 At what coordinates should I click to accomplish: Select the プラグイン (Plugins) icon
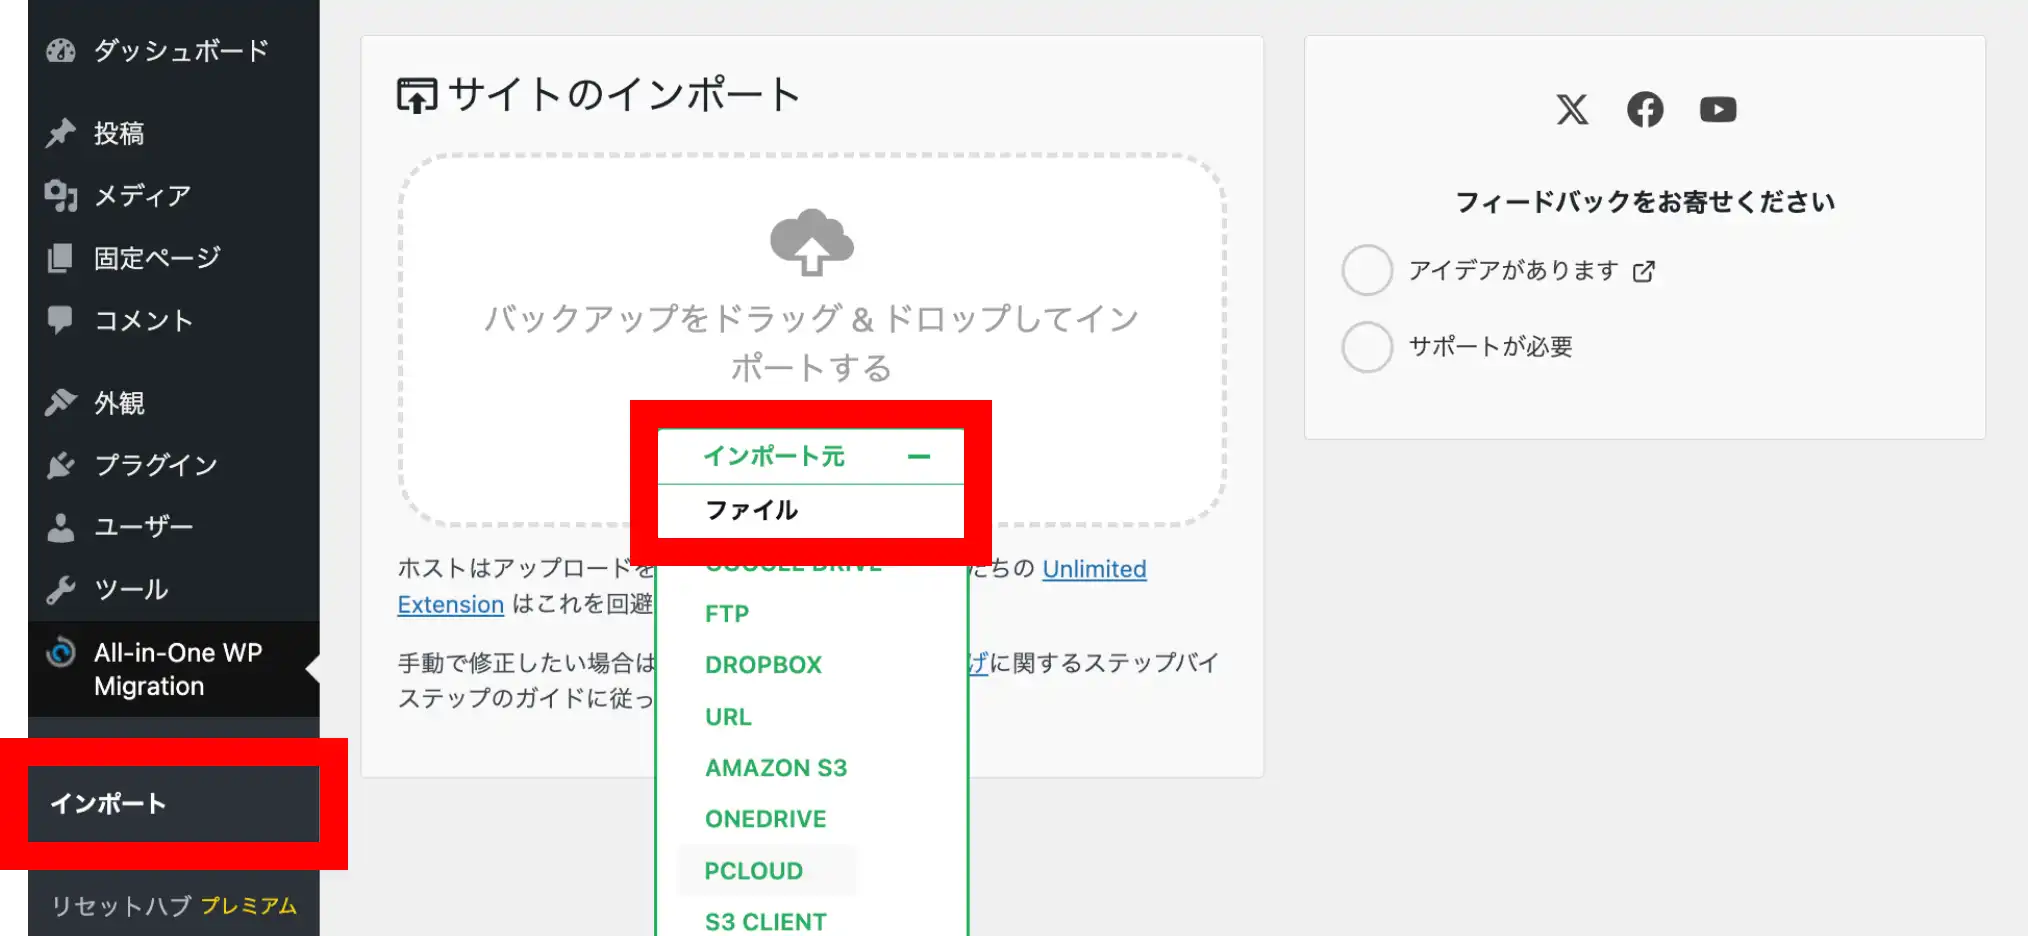pos(61,464)
